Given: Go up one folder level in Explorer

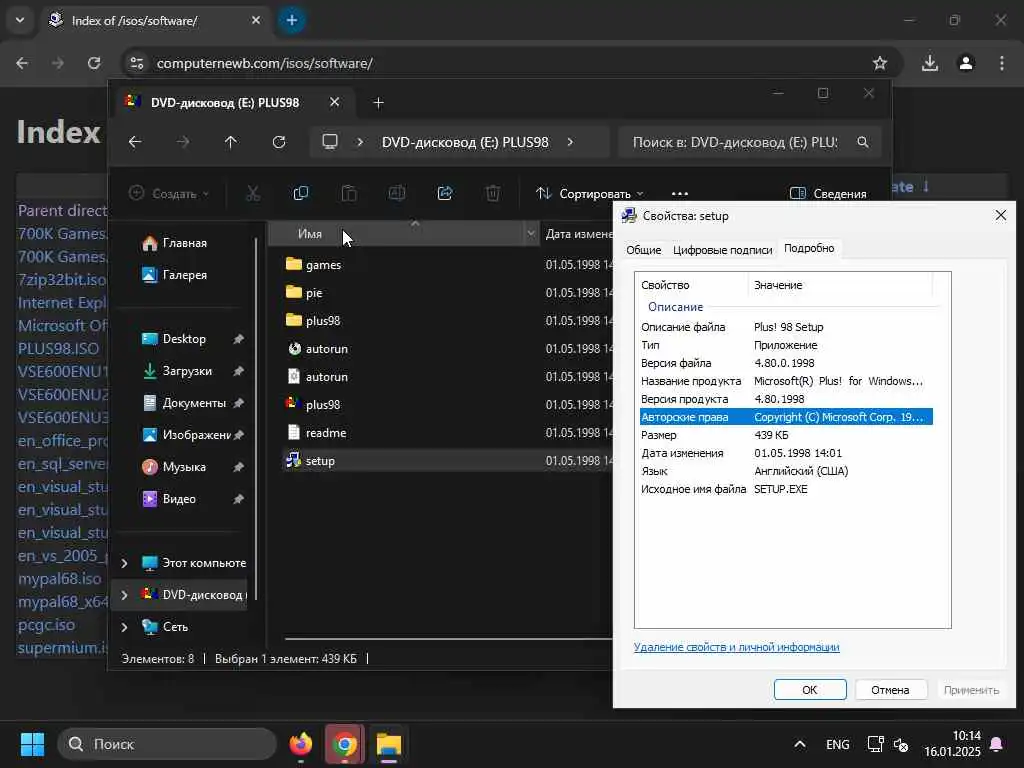Looking at the screenshot, I should point(231,142).
